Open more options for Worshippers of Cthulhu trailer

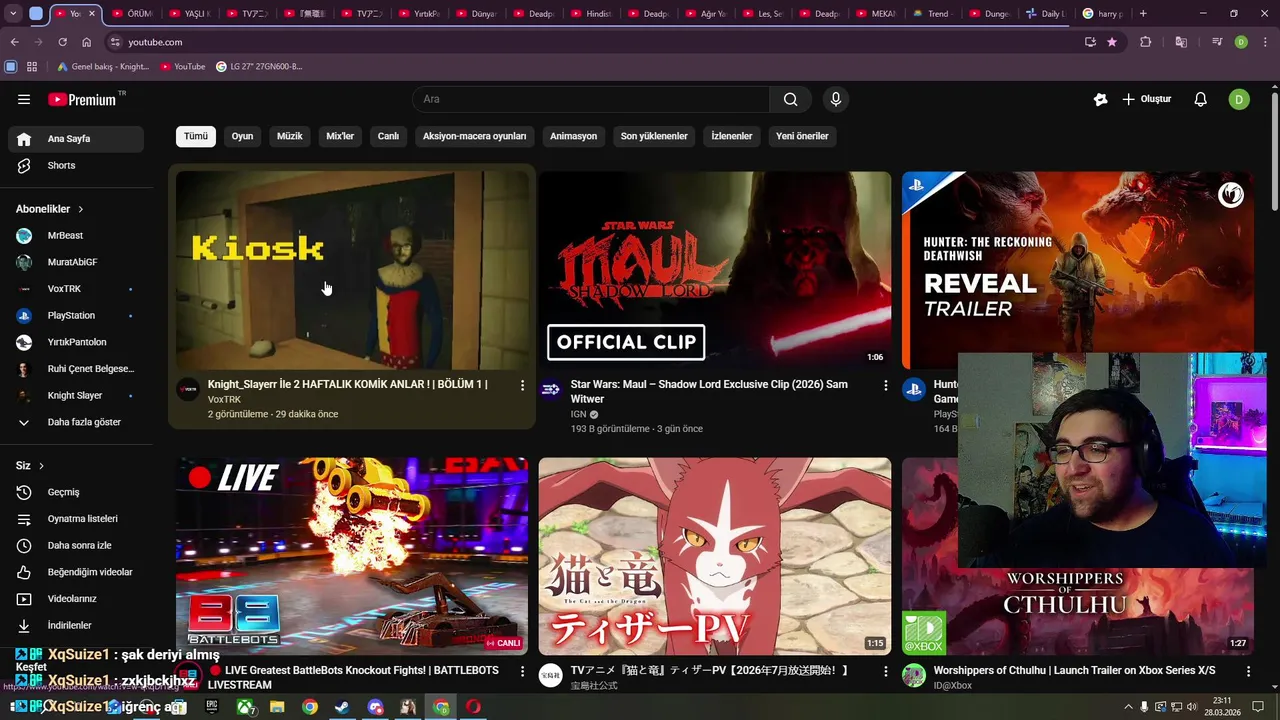click(1248, 671)
